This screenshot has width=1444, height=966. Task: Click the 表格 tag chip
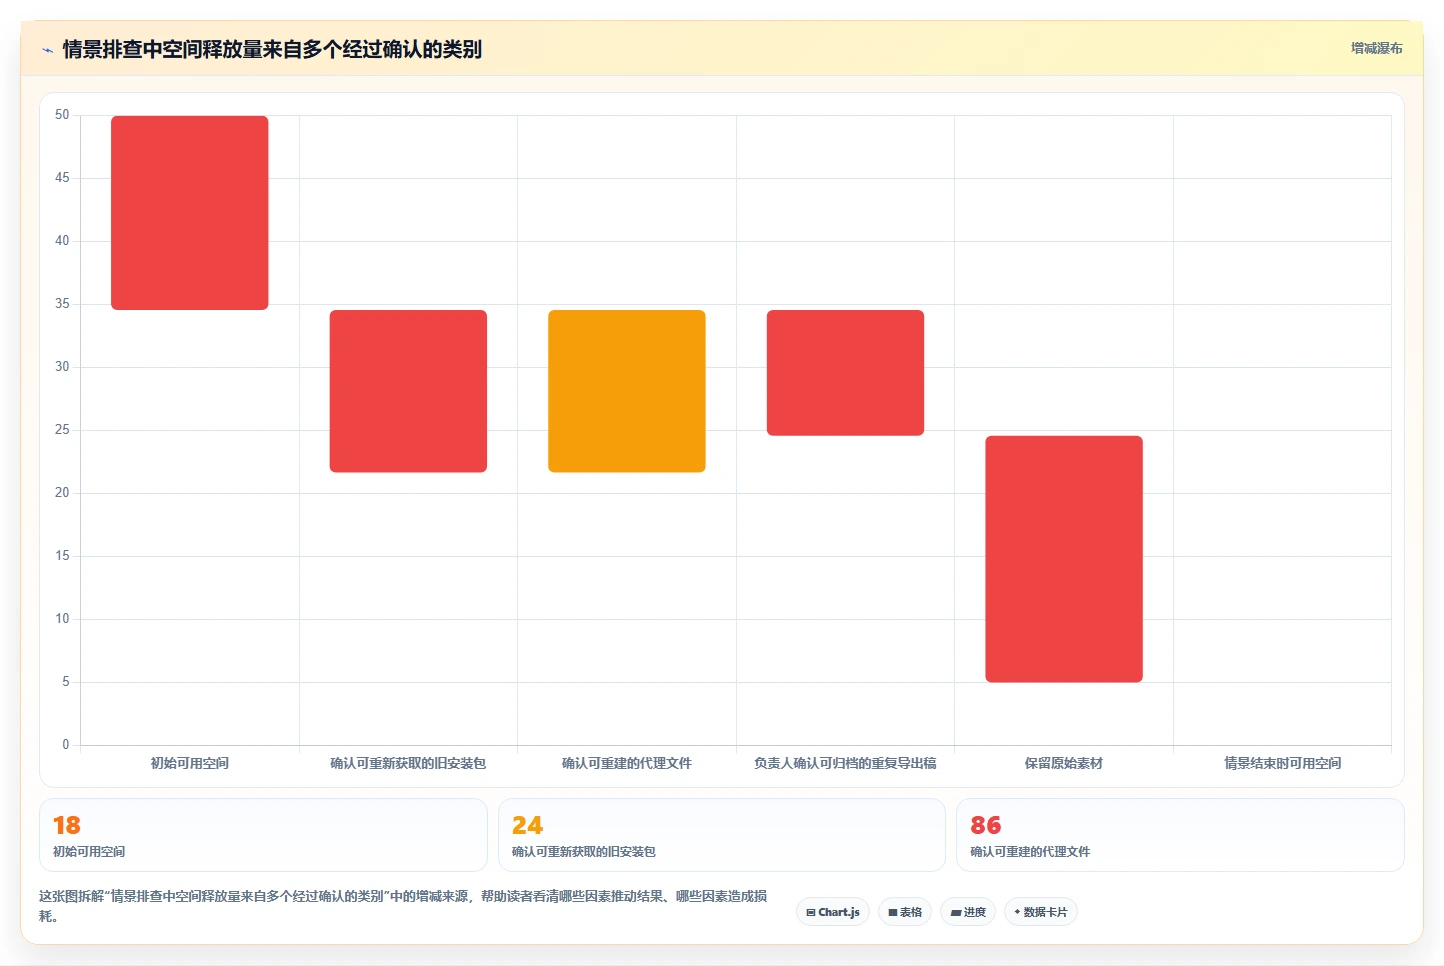coord(905,912)
